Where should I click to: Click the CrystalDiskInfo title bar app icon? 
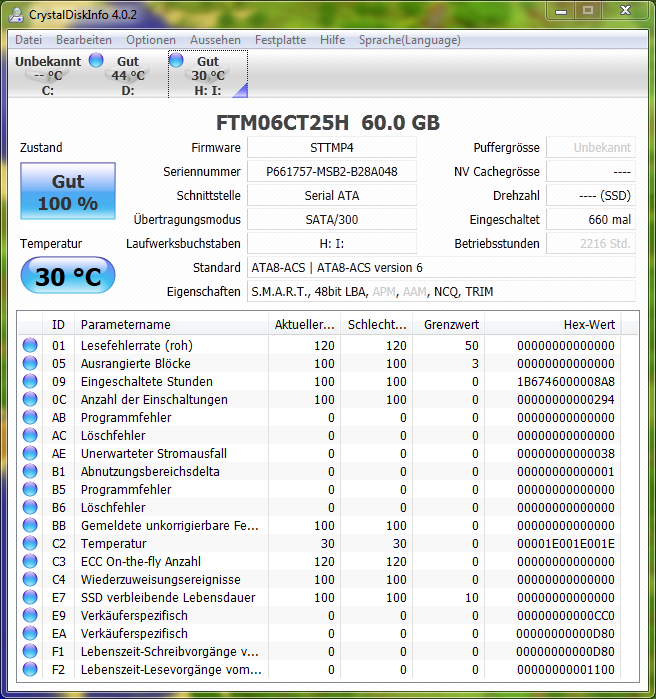click(x=16, y=14)
